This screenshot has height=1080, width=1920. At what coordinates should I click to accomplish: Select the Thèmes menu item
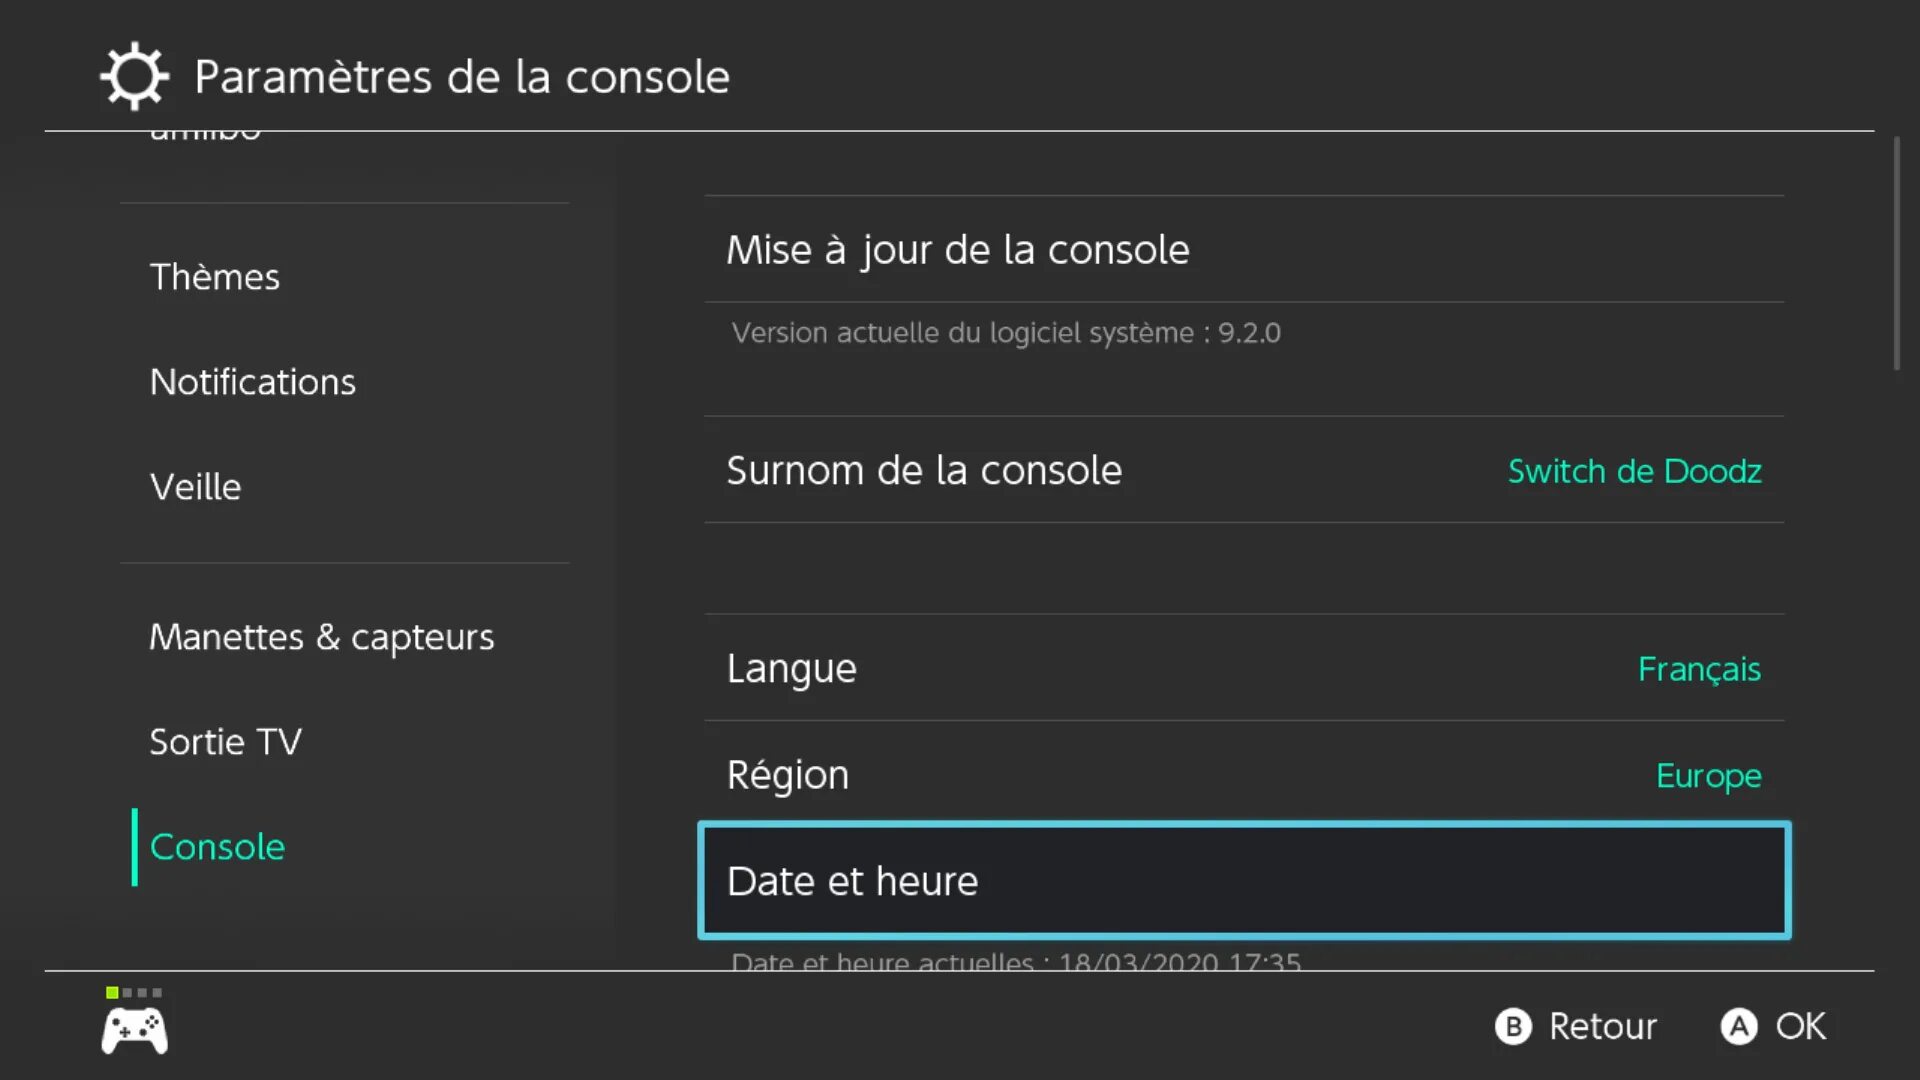214,277
